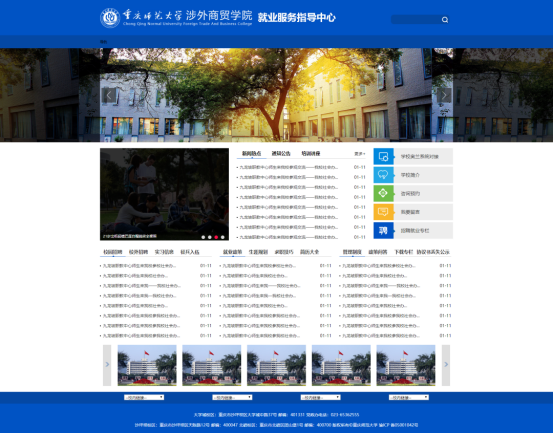Click the top blue monitor system icon
553x434 pixels.
[383, 156]
